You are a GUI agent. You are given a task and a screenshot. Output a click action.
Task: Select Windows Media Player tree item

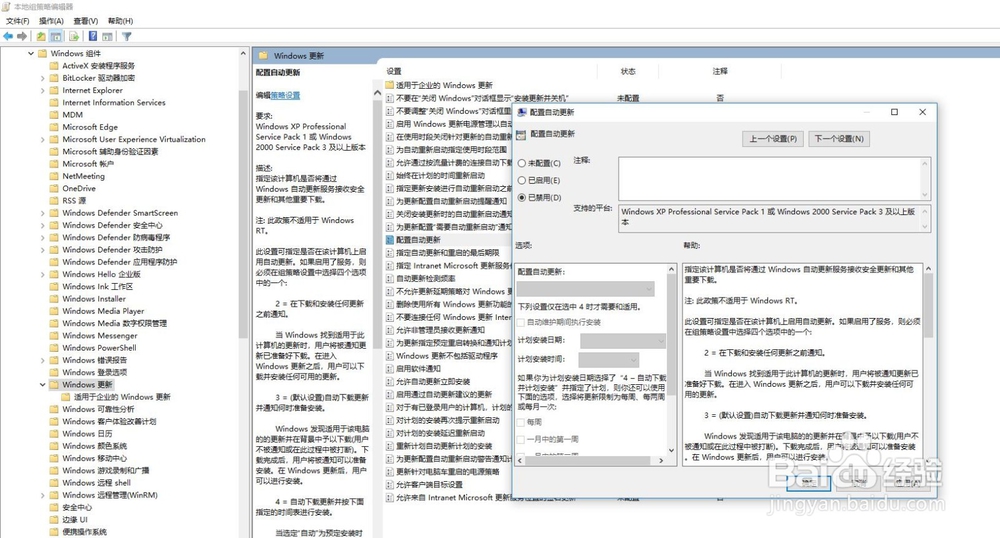(103, 311)
